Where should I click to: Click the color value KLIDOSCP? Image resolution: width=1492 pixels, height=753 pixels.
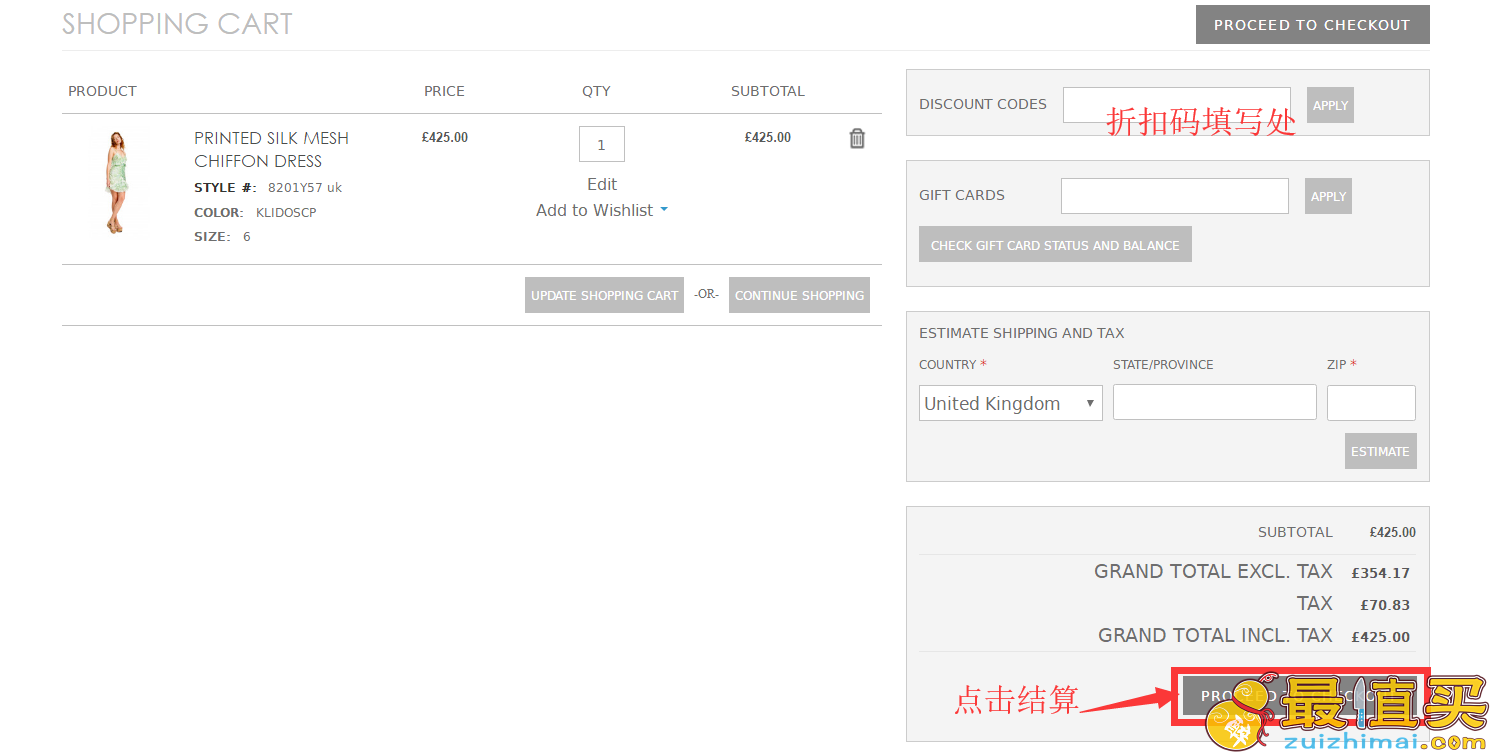point(286,212)
